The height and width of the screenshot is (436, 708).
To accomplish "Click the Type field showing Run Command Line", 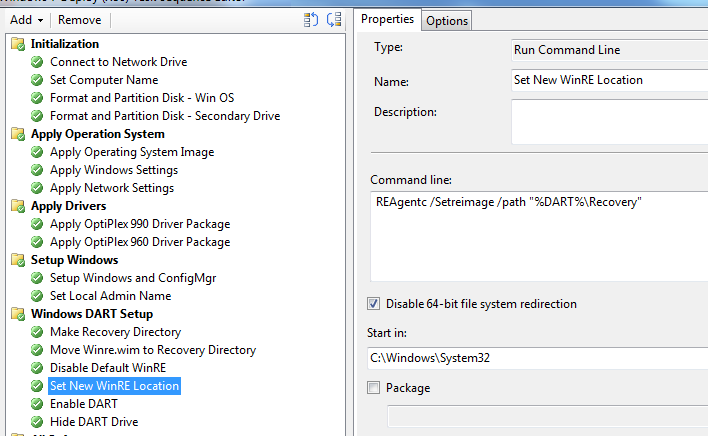I will [x=610, y=50].
